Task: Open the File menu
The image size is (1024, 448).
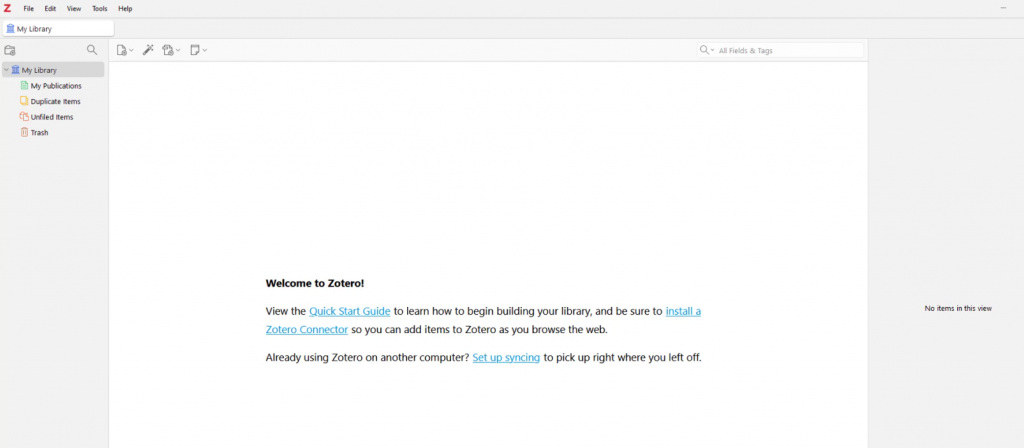Action: click(29, 8)
